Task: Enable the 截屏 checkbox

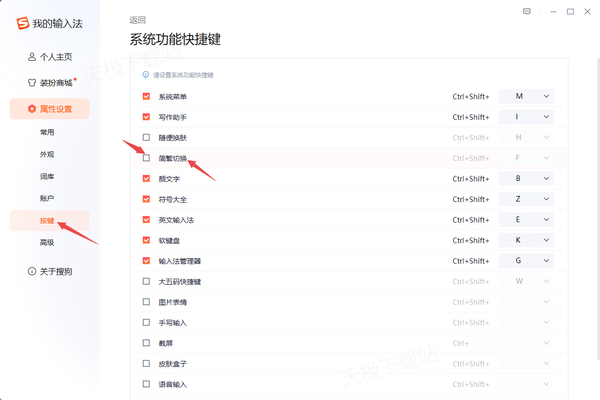Action: pos(146,343)
